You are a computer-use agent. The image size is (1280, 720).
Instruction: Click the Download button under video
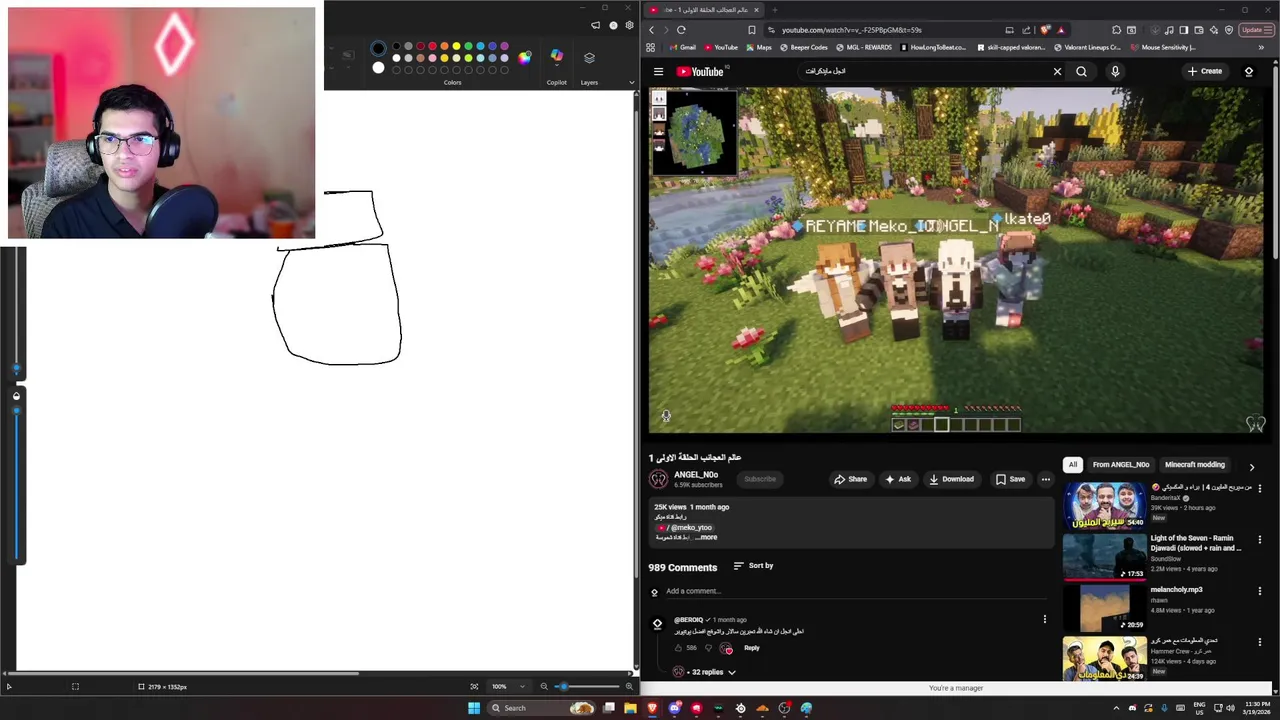click(951, 479)
